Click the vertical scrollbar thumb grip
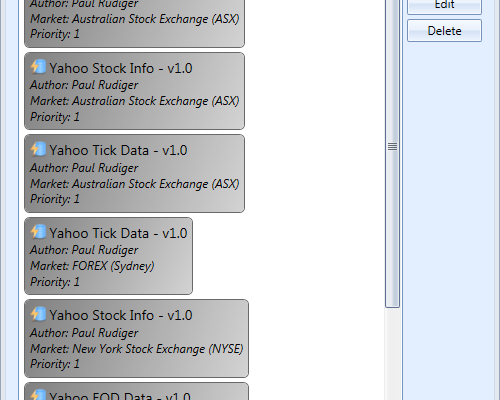The width and height of the screenshot is (500, 400). [392, 146]
